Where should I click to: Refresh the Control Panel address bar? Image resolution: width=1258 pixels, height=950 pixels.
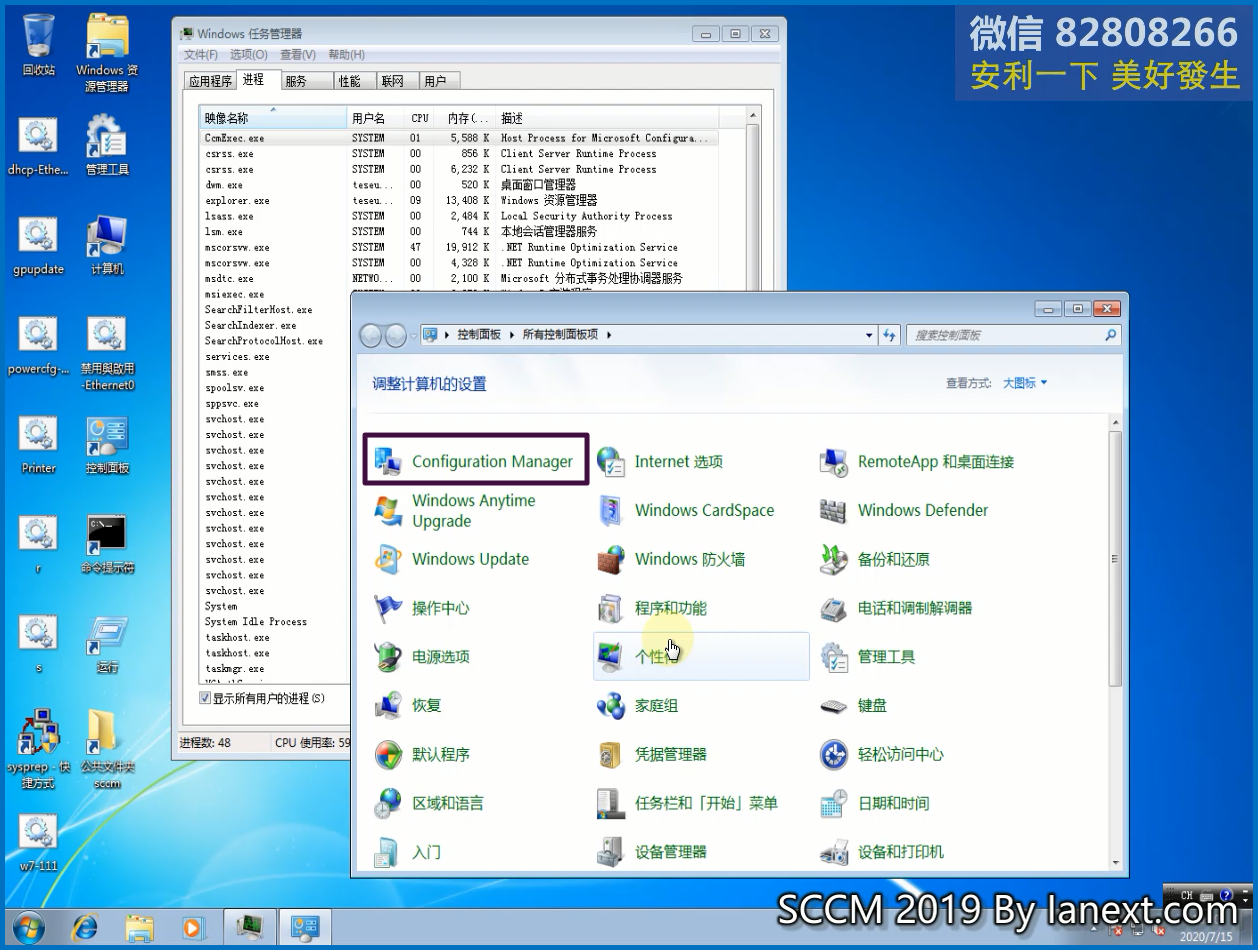tap(890, 336)
